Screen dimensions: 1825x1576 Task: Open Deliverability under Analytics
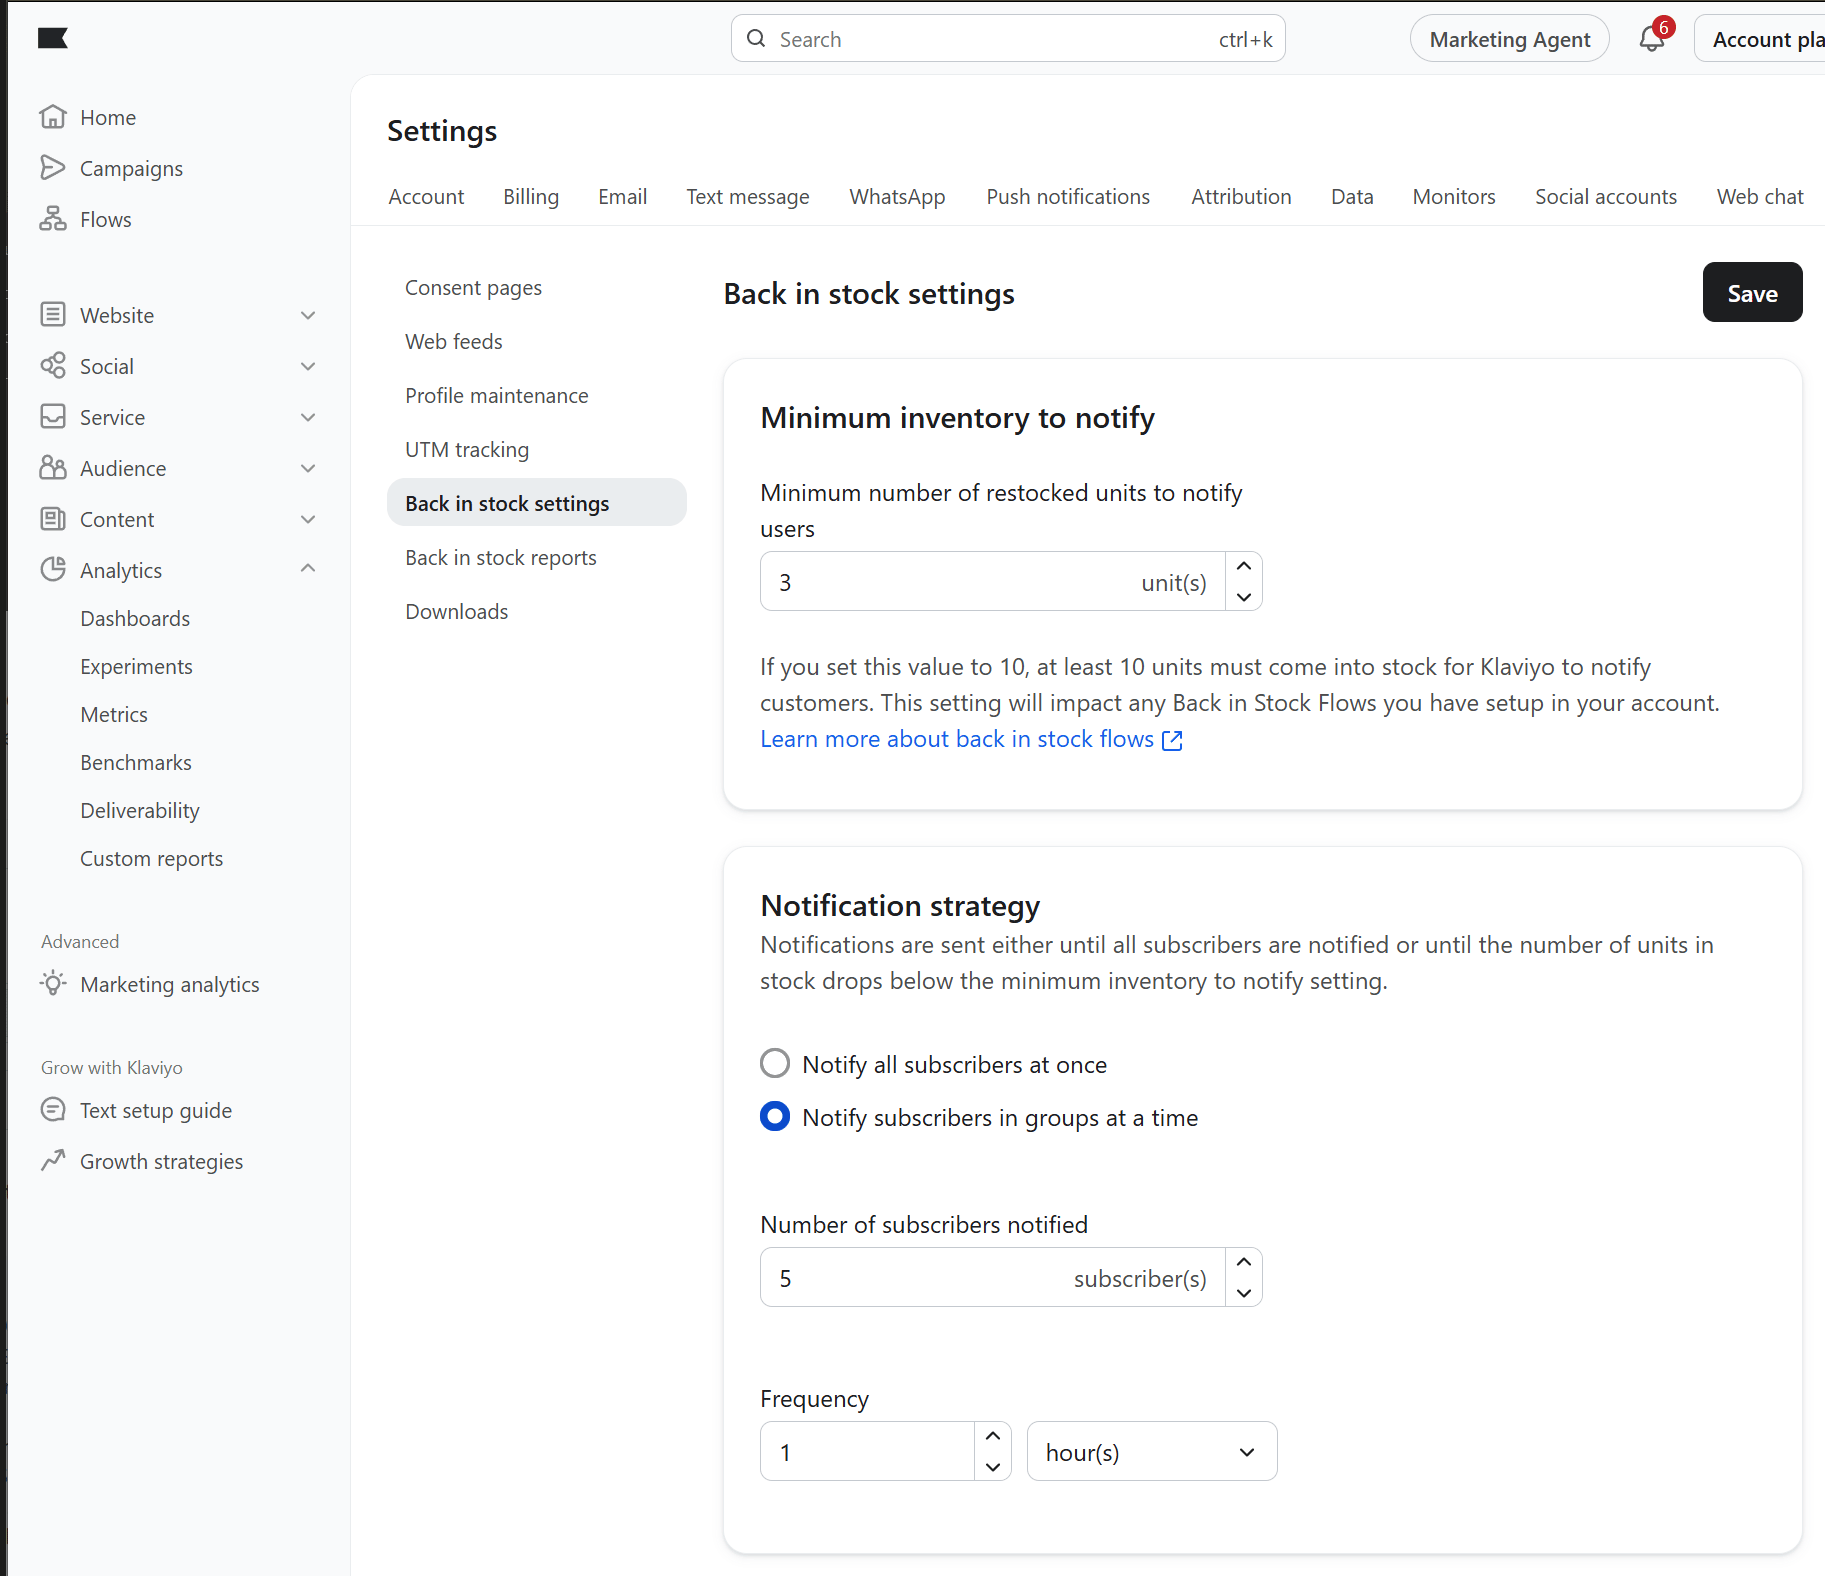(140, 811)
